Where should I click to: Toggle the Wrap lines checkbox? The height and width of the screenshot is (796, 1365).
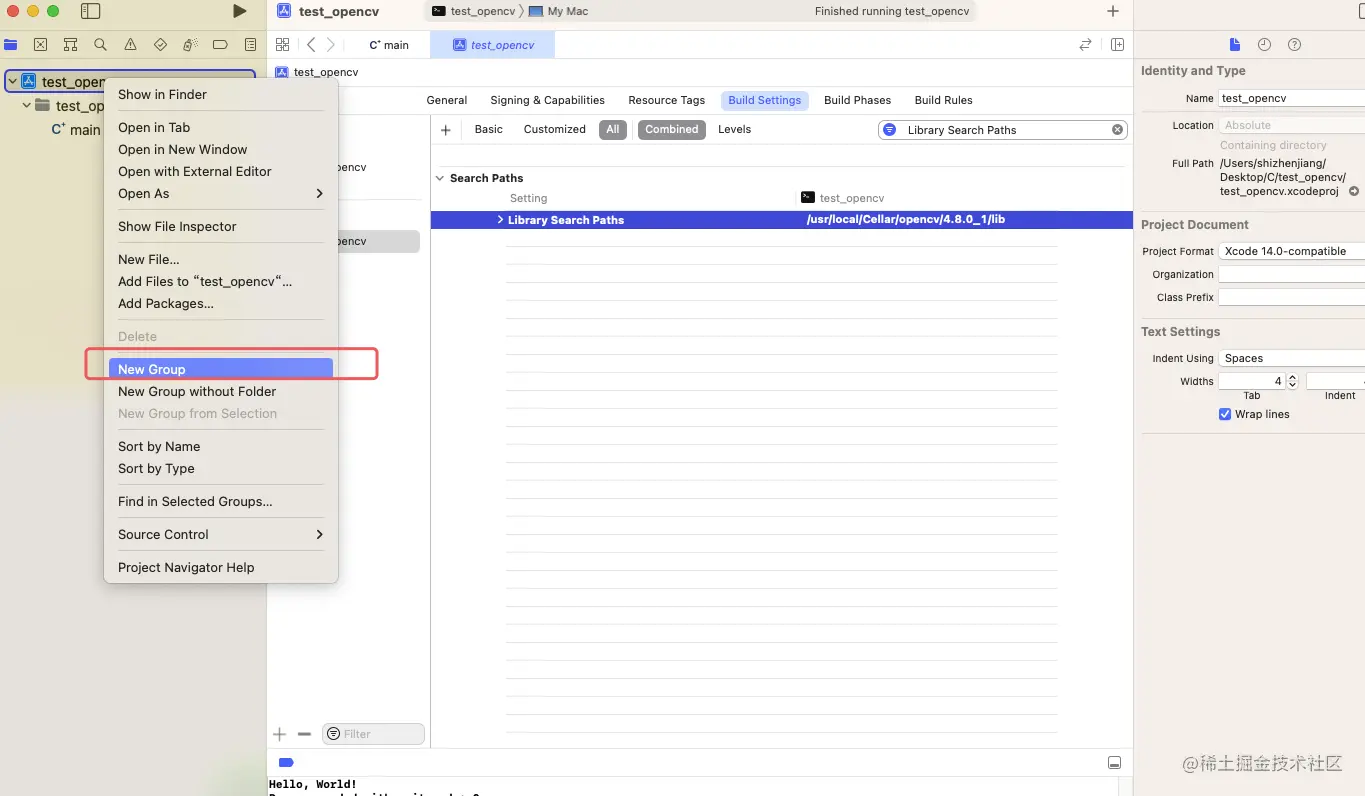(x=1224, y=414)
